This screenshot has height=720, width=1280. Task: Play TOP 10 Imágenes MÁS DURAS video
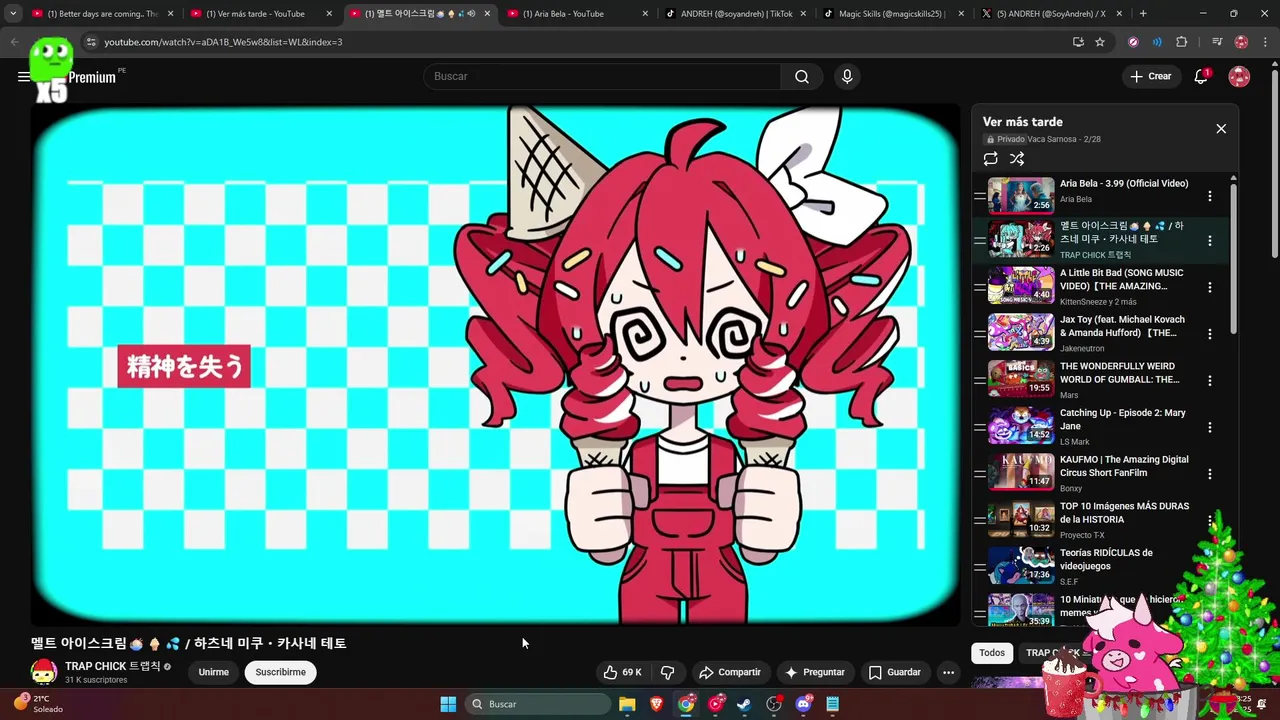coord(1021,521)
